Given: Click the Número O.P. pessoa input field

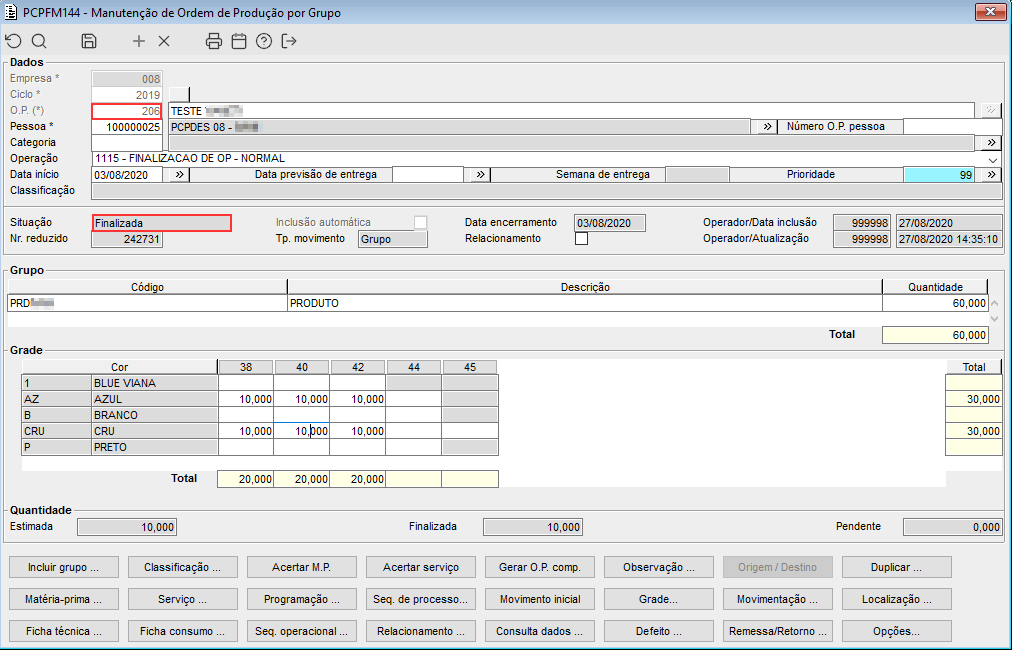Looking at the screenshot, I should tap(952, 127).
